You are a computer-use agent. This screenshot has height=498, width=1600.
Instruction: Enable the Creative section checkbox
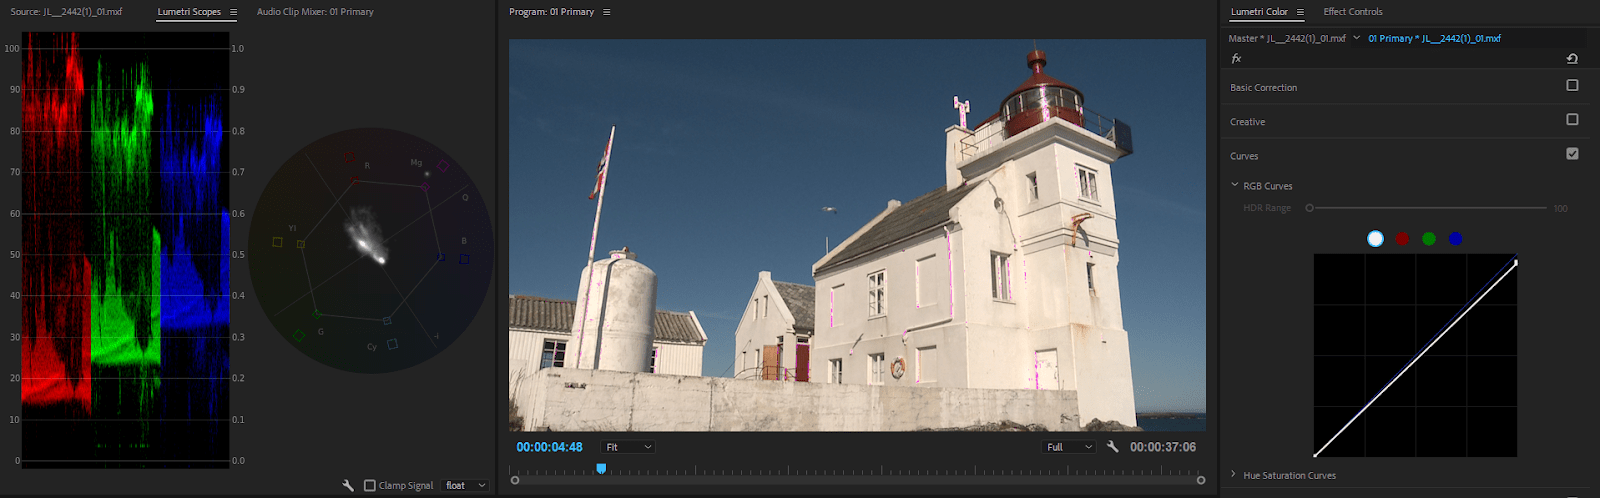point(1572,120)
